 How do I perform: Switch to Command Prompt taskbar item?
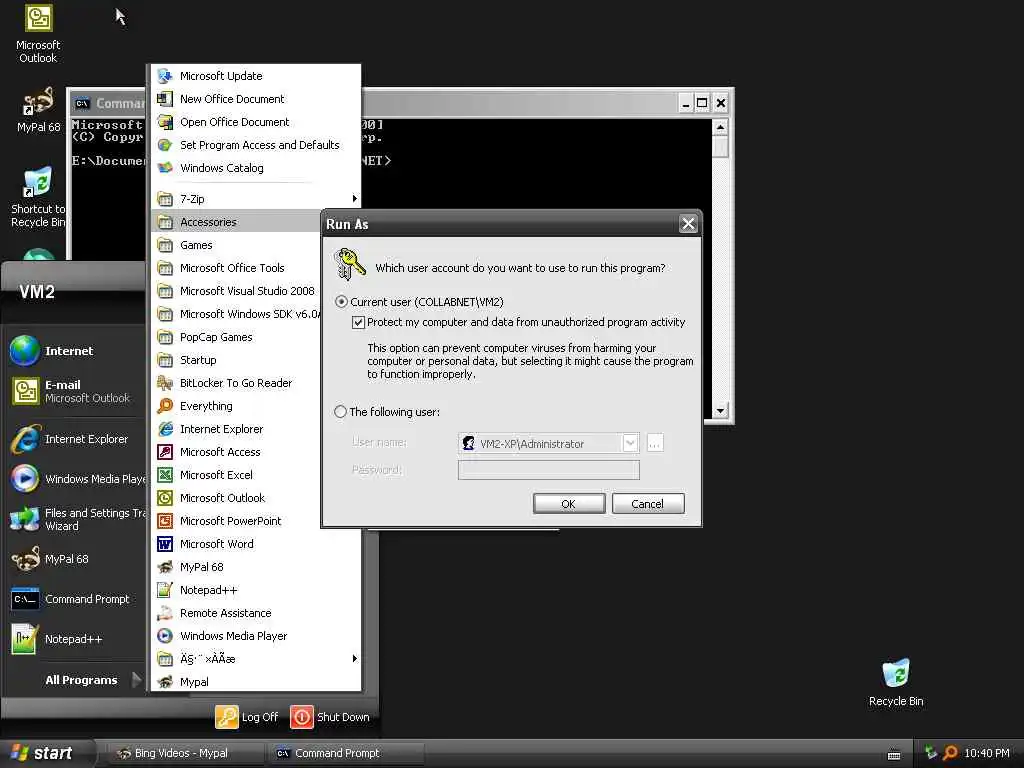click(x=346, y=753)
